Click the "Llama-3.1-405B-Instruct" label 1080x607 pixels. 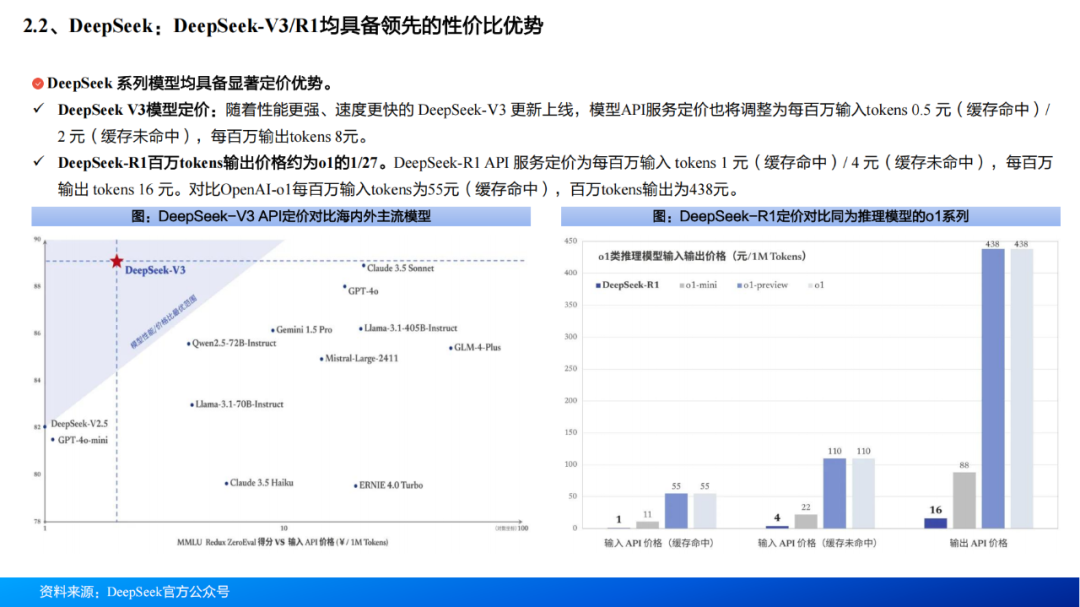[x=411, y=328]
